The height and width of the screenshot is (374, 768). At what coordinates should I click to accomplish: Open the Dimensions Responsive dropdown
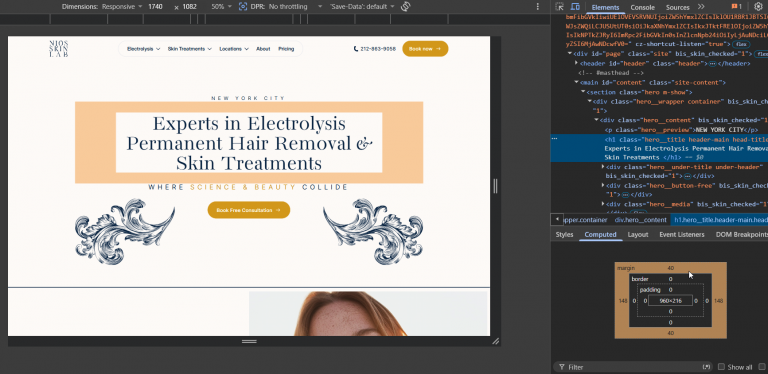click(x=121, y=7)
